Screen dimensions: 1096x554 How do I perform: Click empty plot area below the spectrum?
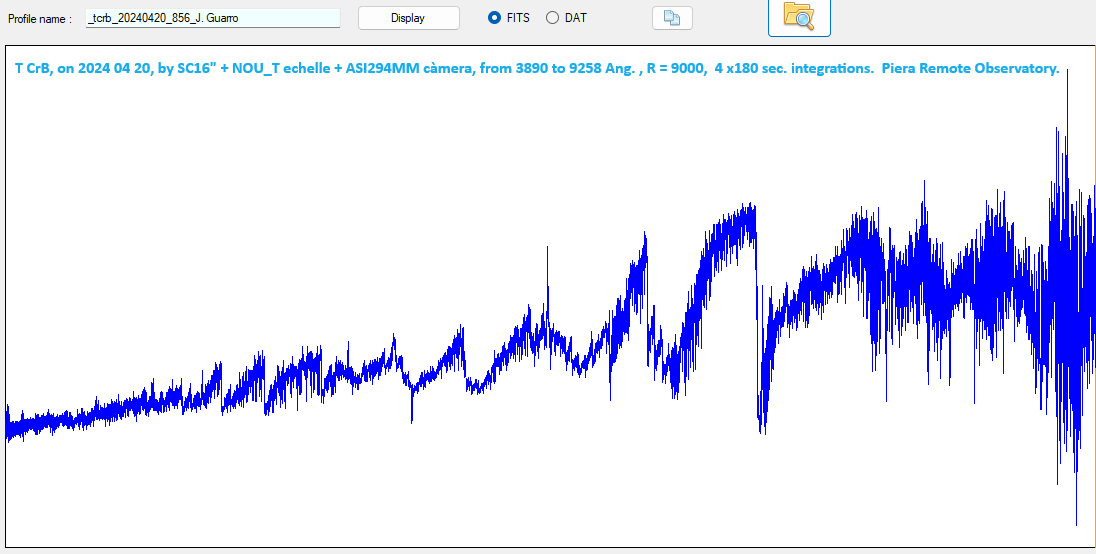[400, 490]
